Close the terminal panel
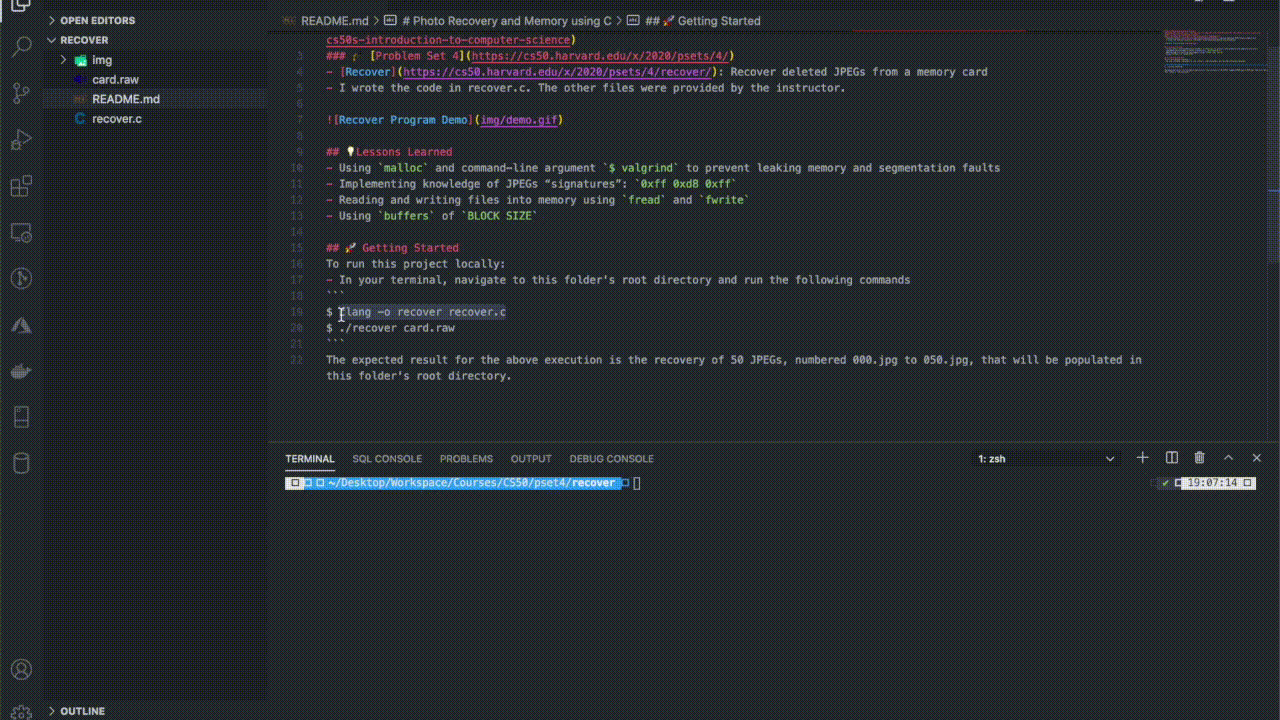The image size is (1280, 720). (x=1257, y=458)
